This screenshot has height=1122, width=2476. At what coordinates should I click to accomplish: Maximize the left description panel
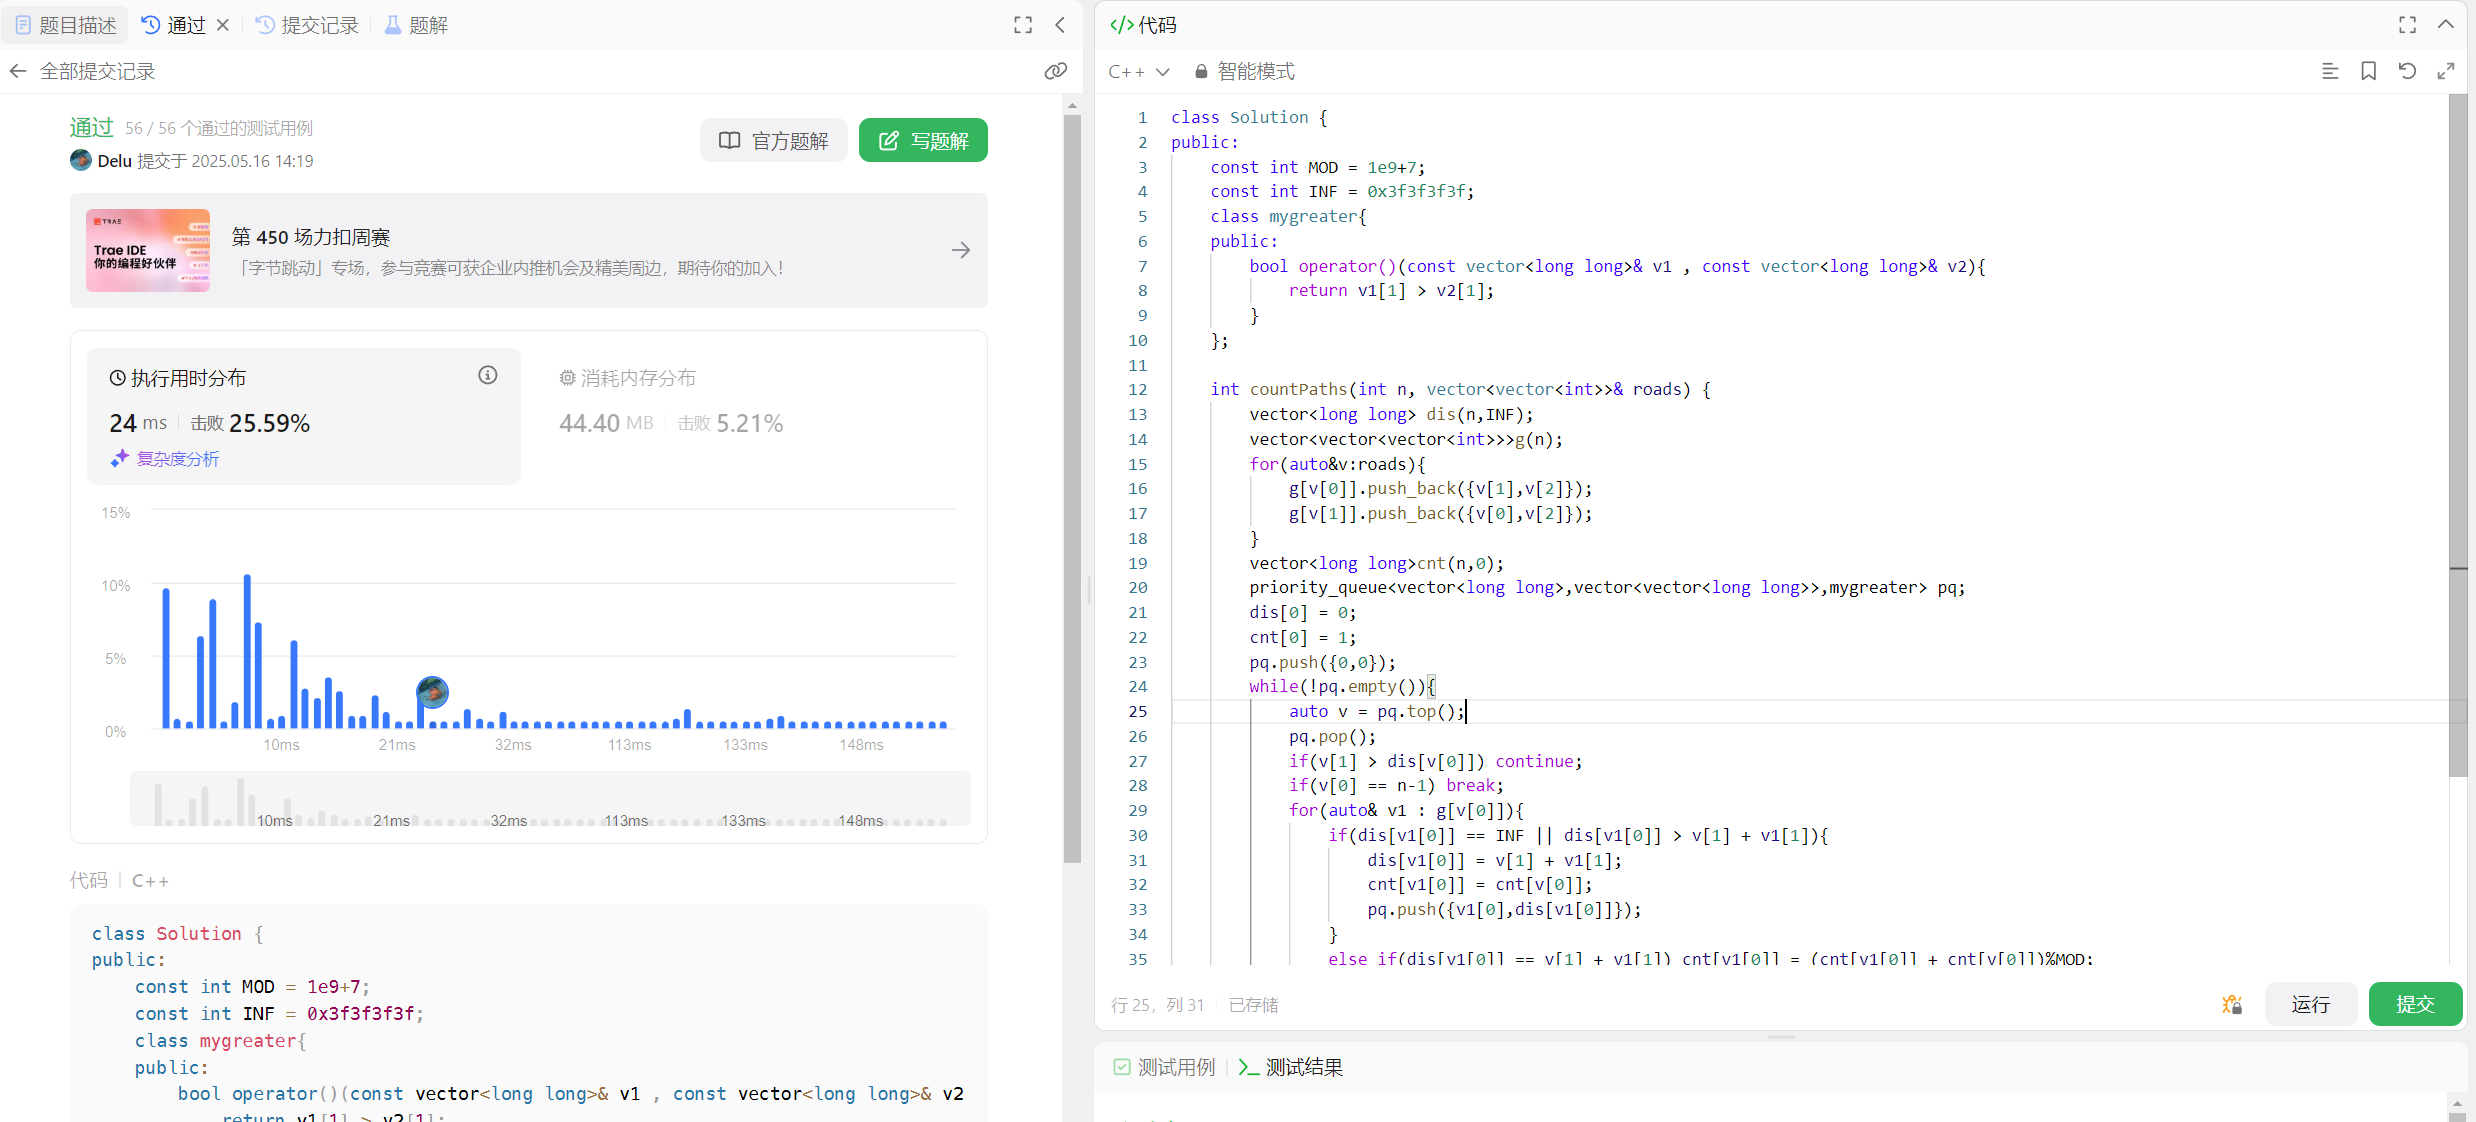1022,25
